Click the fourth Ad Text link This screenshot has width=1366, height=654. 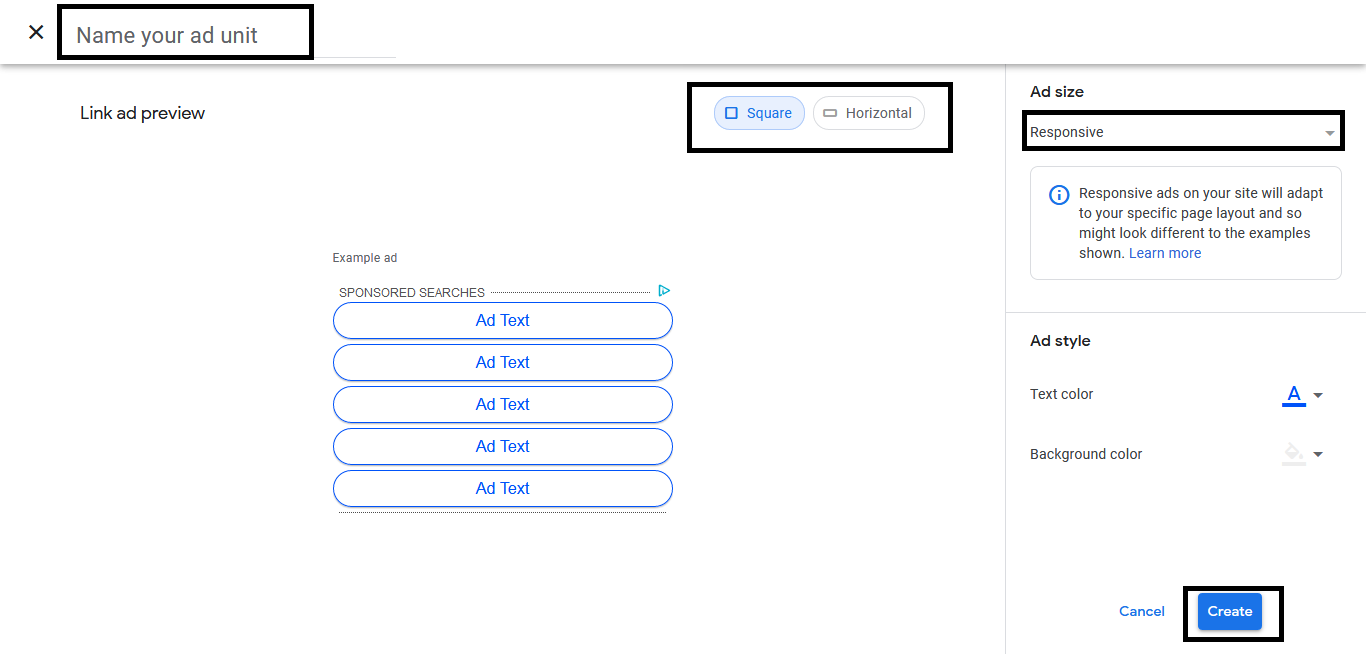point(502,446)
